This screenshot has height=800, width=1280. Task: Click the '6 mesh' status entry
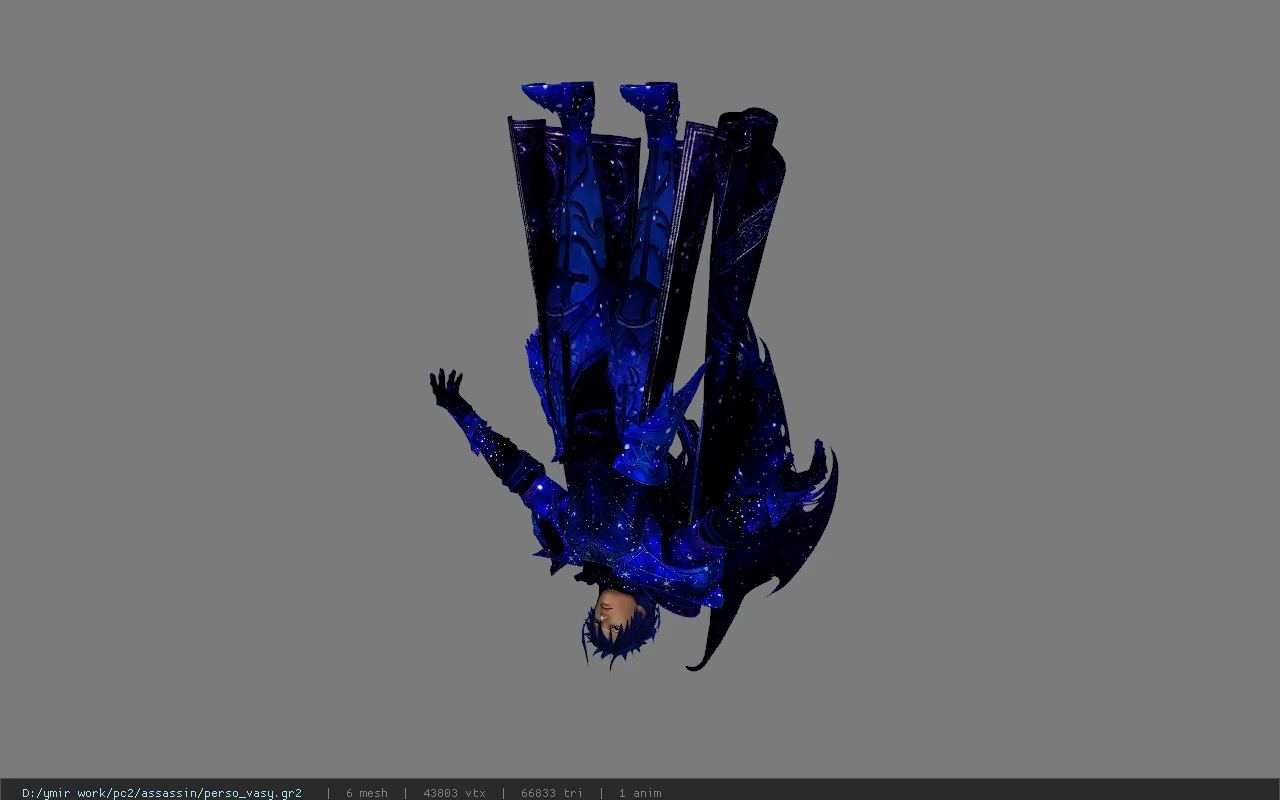tap(367, 793)
